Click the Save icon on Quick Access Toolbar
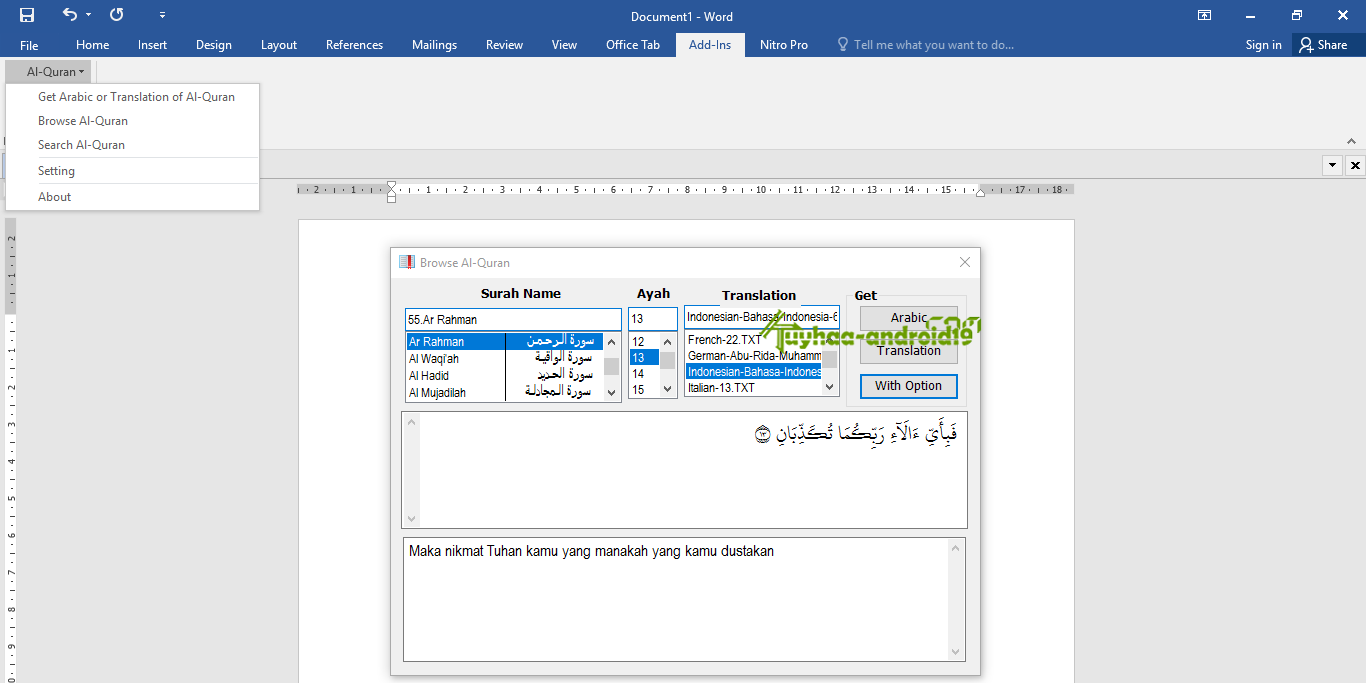 [26, 15]
